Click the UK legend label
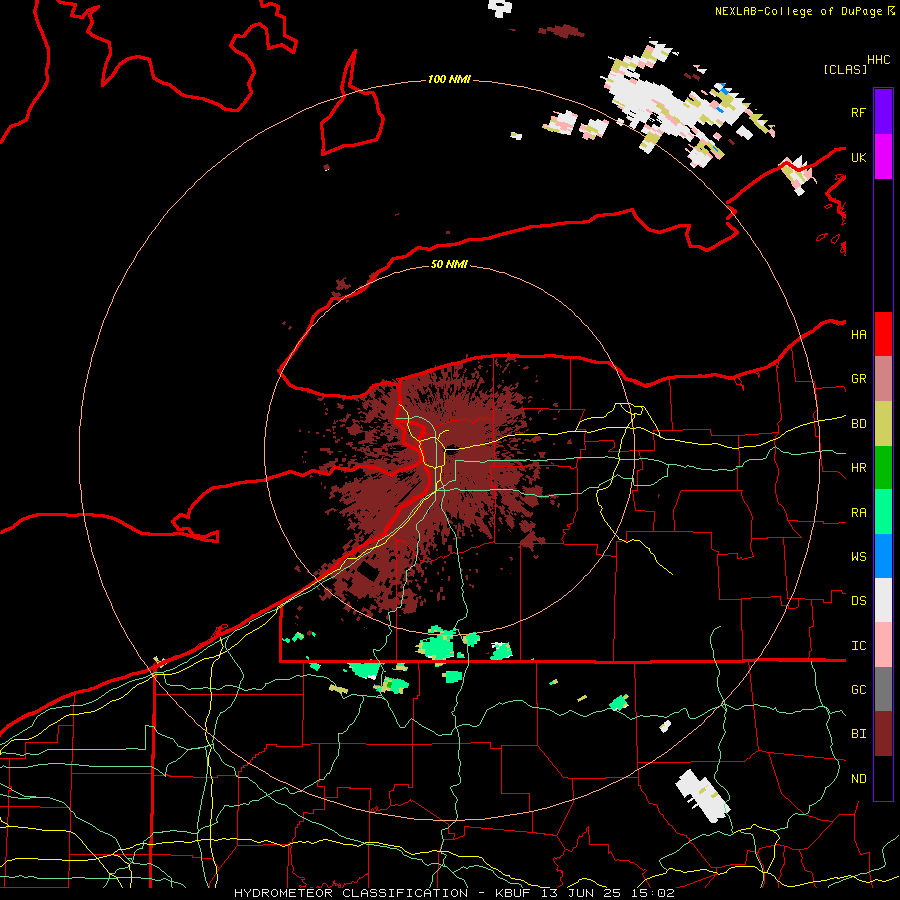900x900 pixels. click(858, 157)
